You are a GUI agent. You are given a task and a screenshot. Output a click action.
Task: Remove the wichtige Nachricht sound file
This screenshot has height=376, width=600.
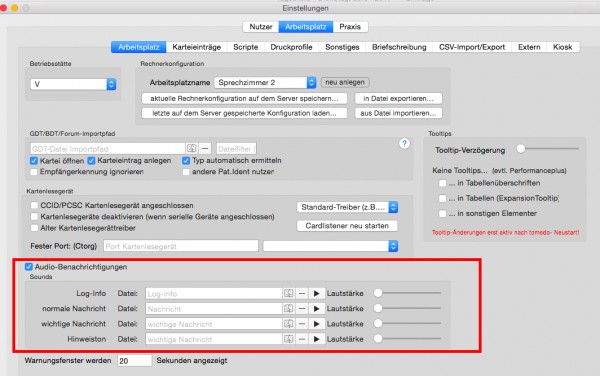click(302, 324)
